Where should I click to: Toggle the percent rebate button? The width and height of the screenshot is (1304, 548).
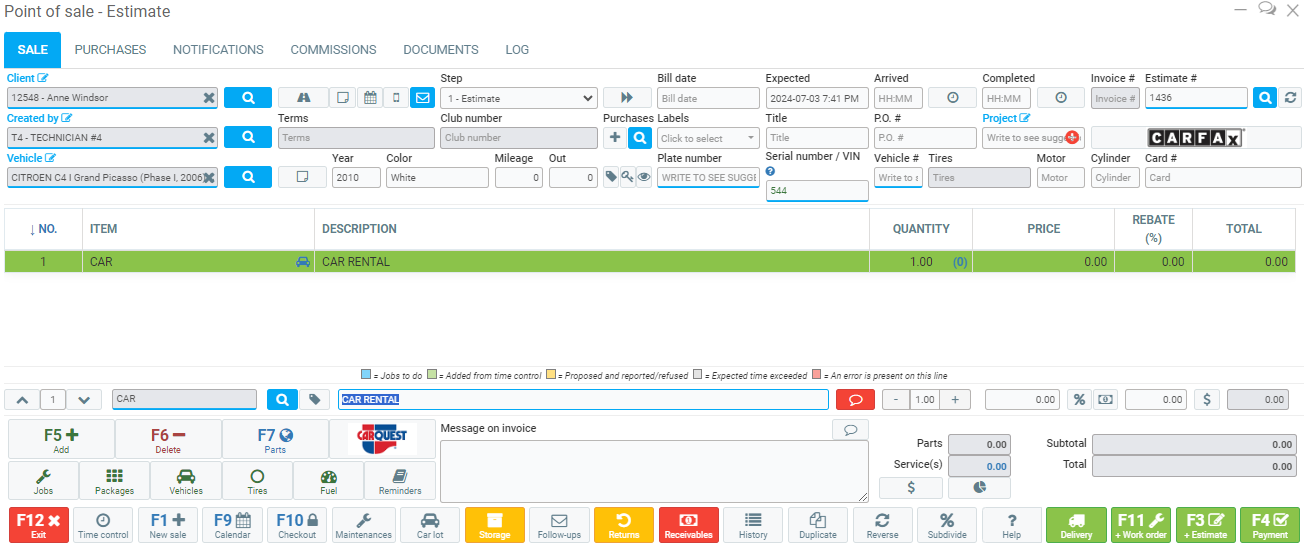point(1079,399)
